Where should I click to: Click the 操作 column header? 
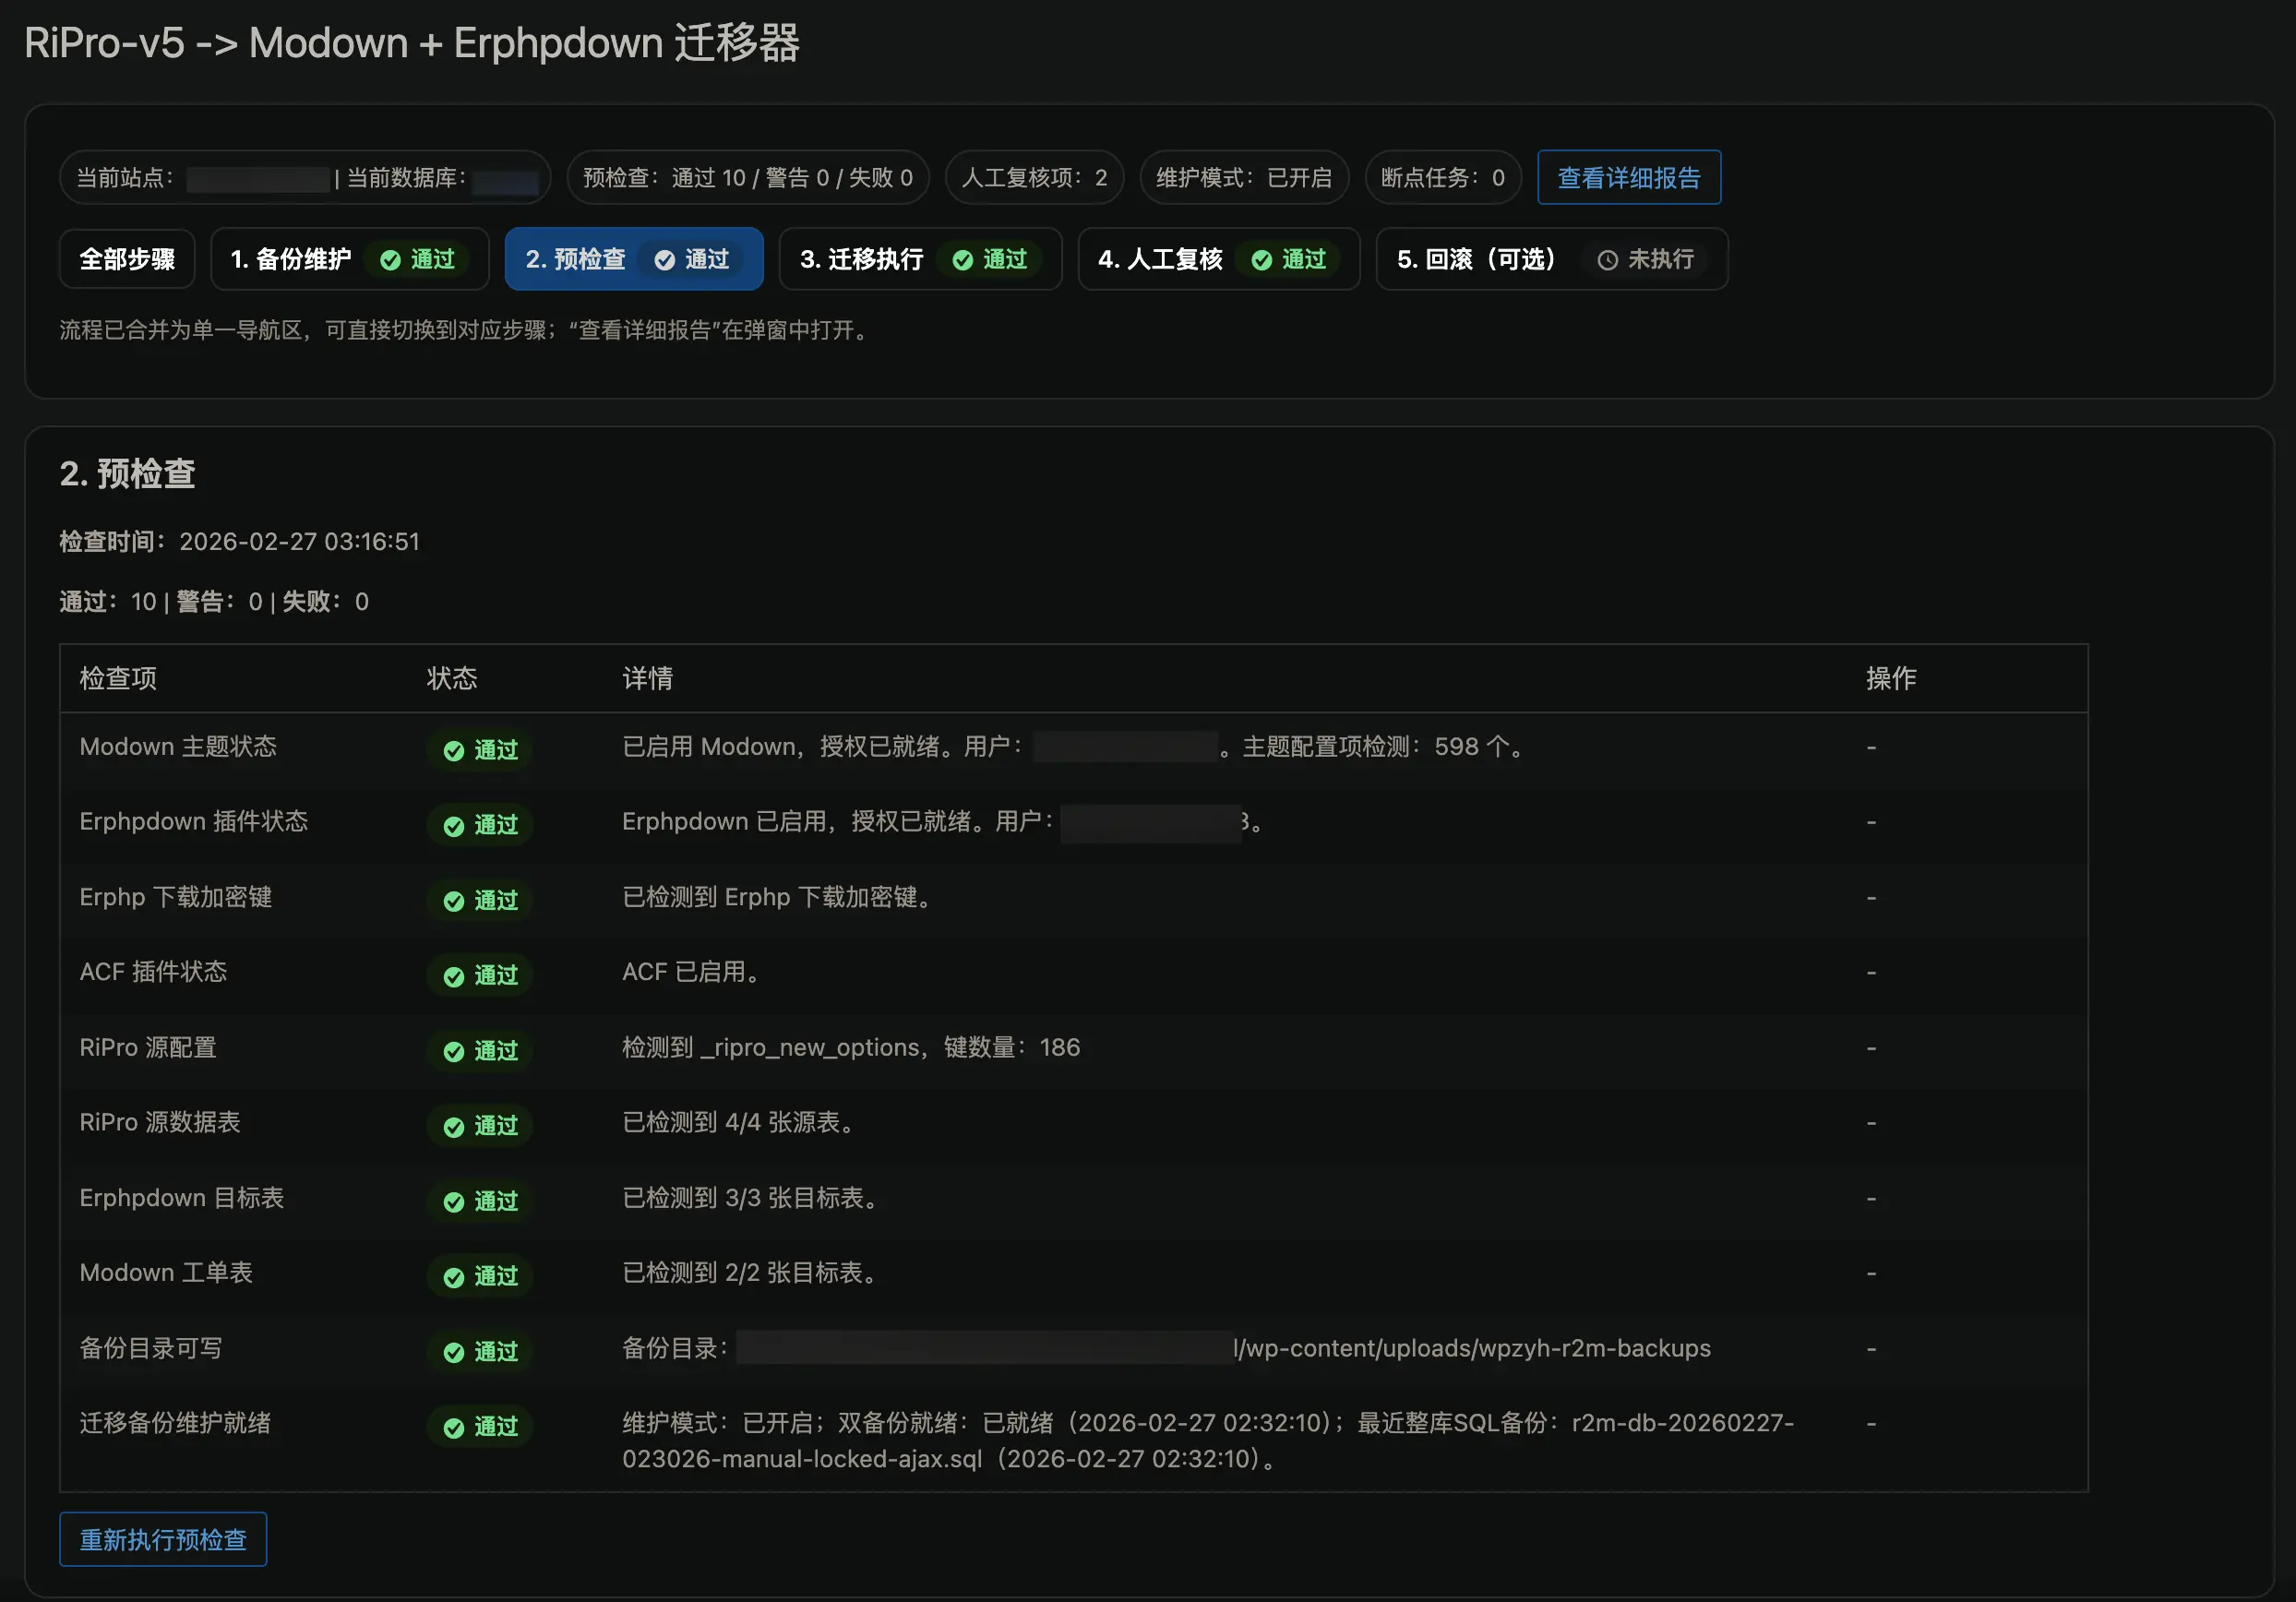tap(1891, 678)
